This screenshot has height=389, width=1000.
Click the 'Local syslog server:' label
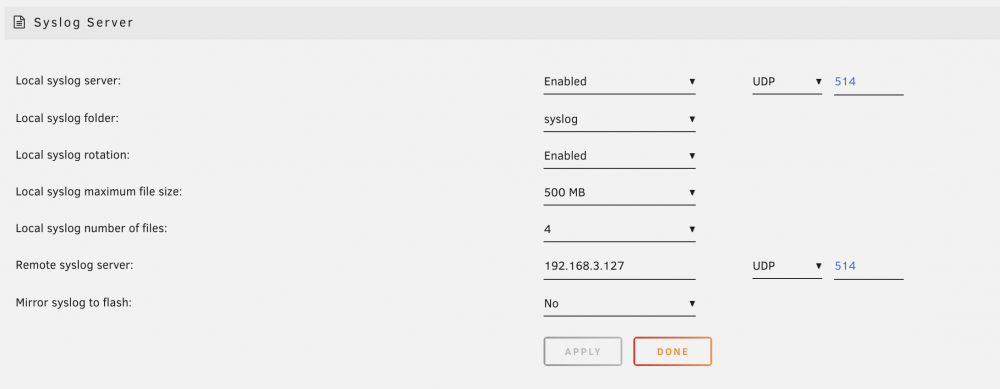coord(68,81)
